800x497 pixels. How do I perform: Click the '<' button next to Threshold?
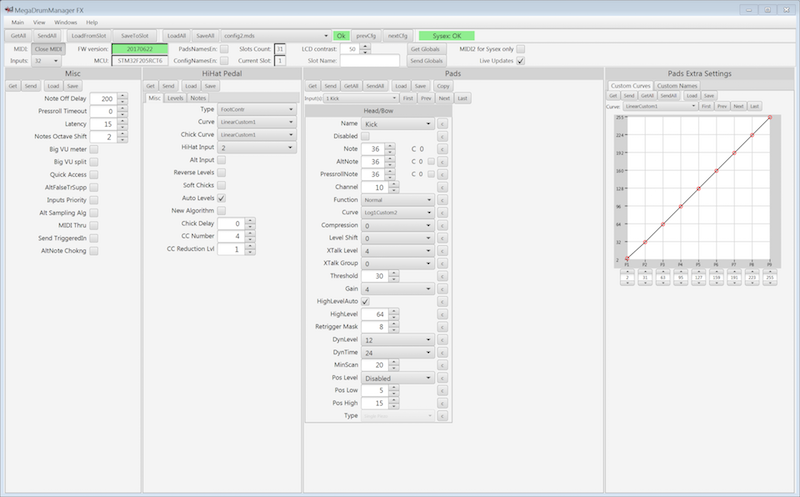click(441, 275)
